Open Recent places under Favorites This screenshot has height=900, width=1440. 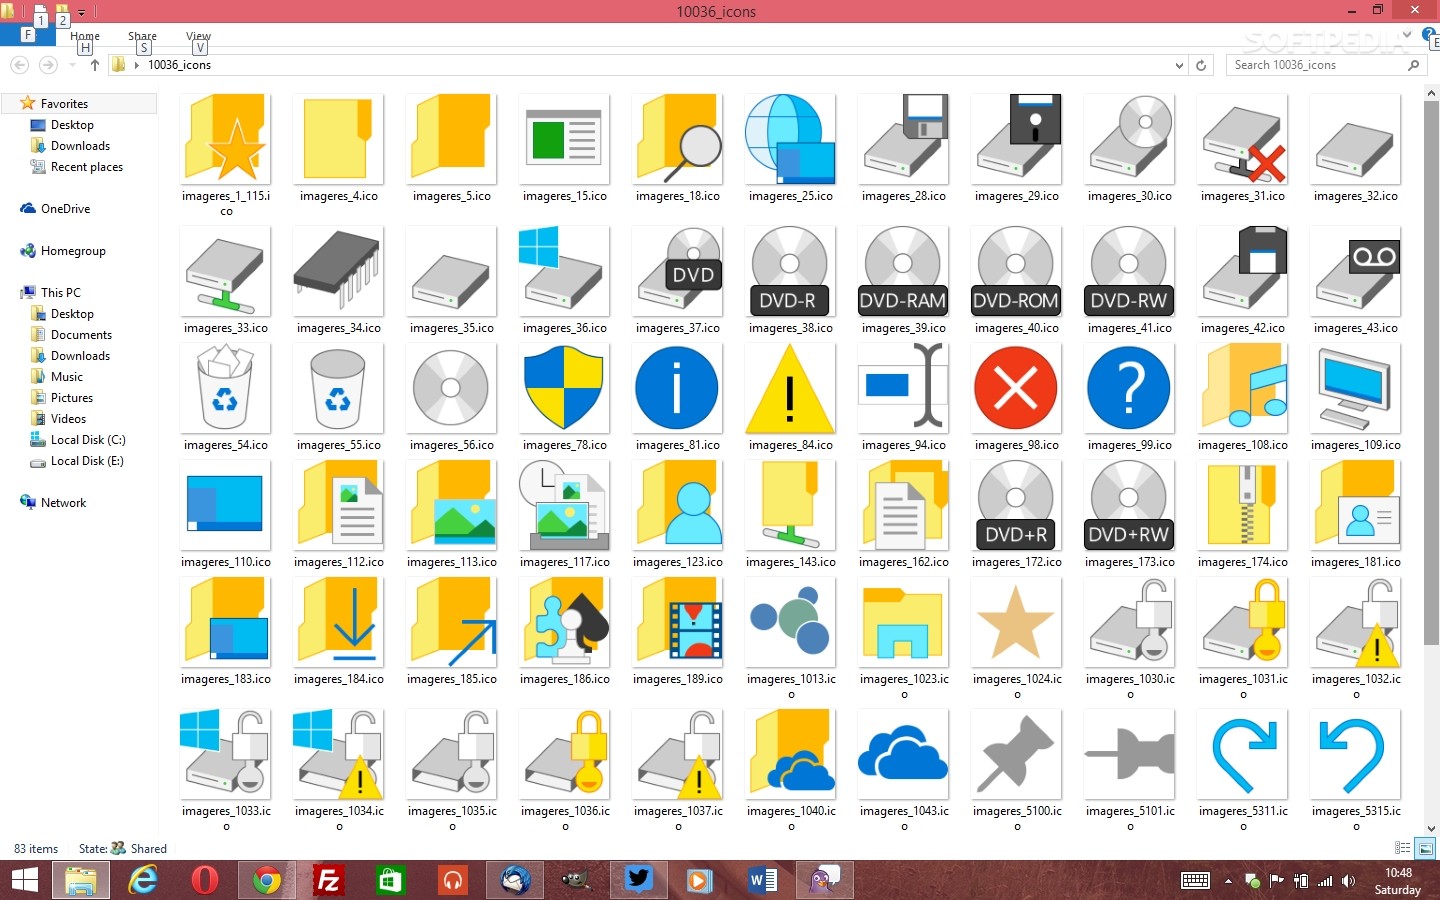[87, 167]
